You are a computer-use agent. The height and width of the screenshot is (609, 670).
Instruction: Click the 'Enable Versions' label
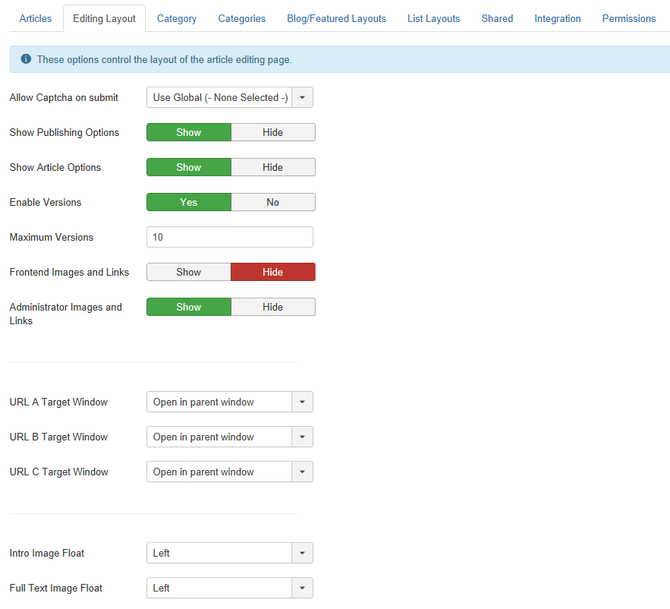click(45, 202)
